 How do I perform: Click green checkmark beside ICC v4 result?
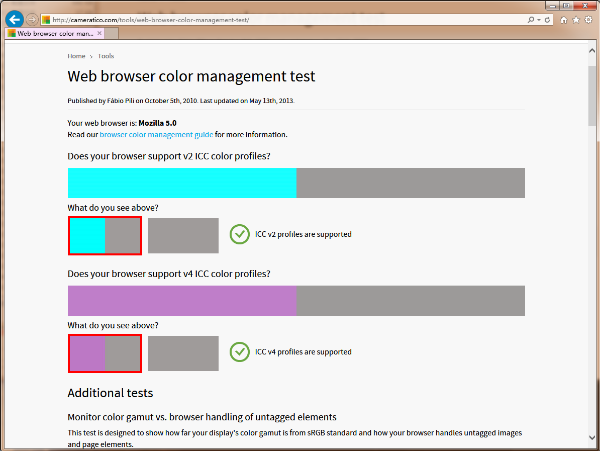tap(239, 352)
